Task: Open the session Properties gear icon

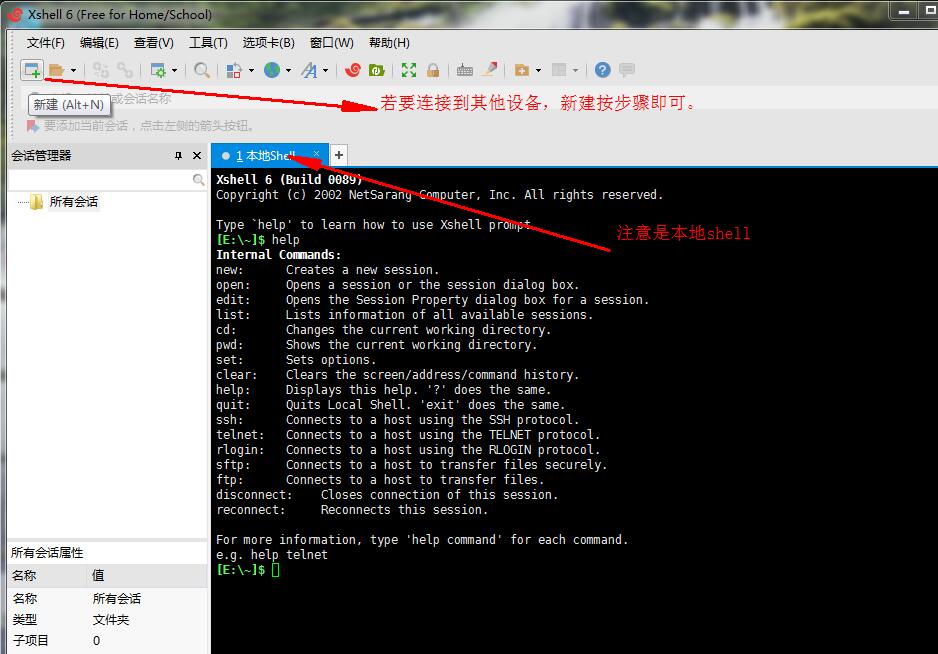Action: [158, 71]
